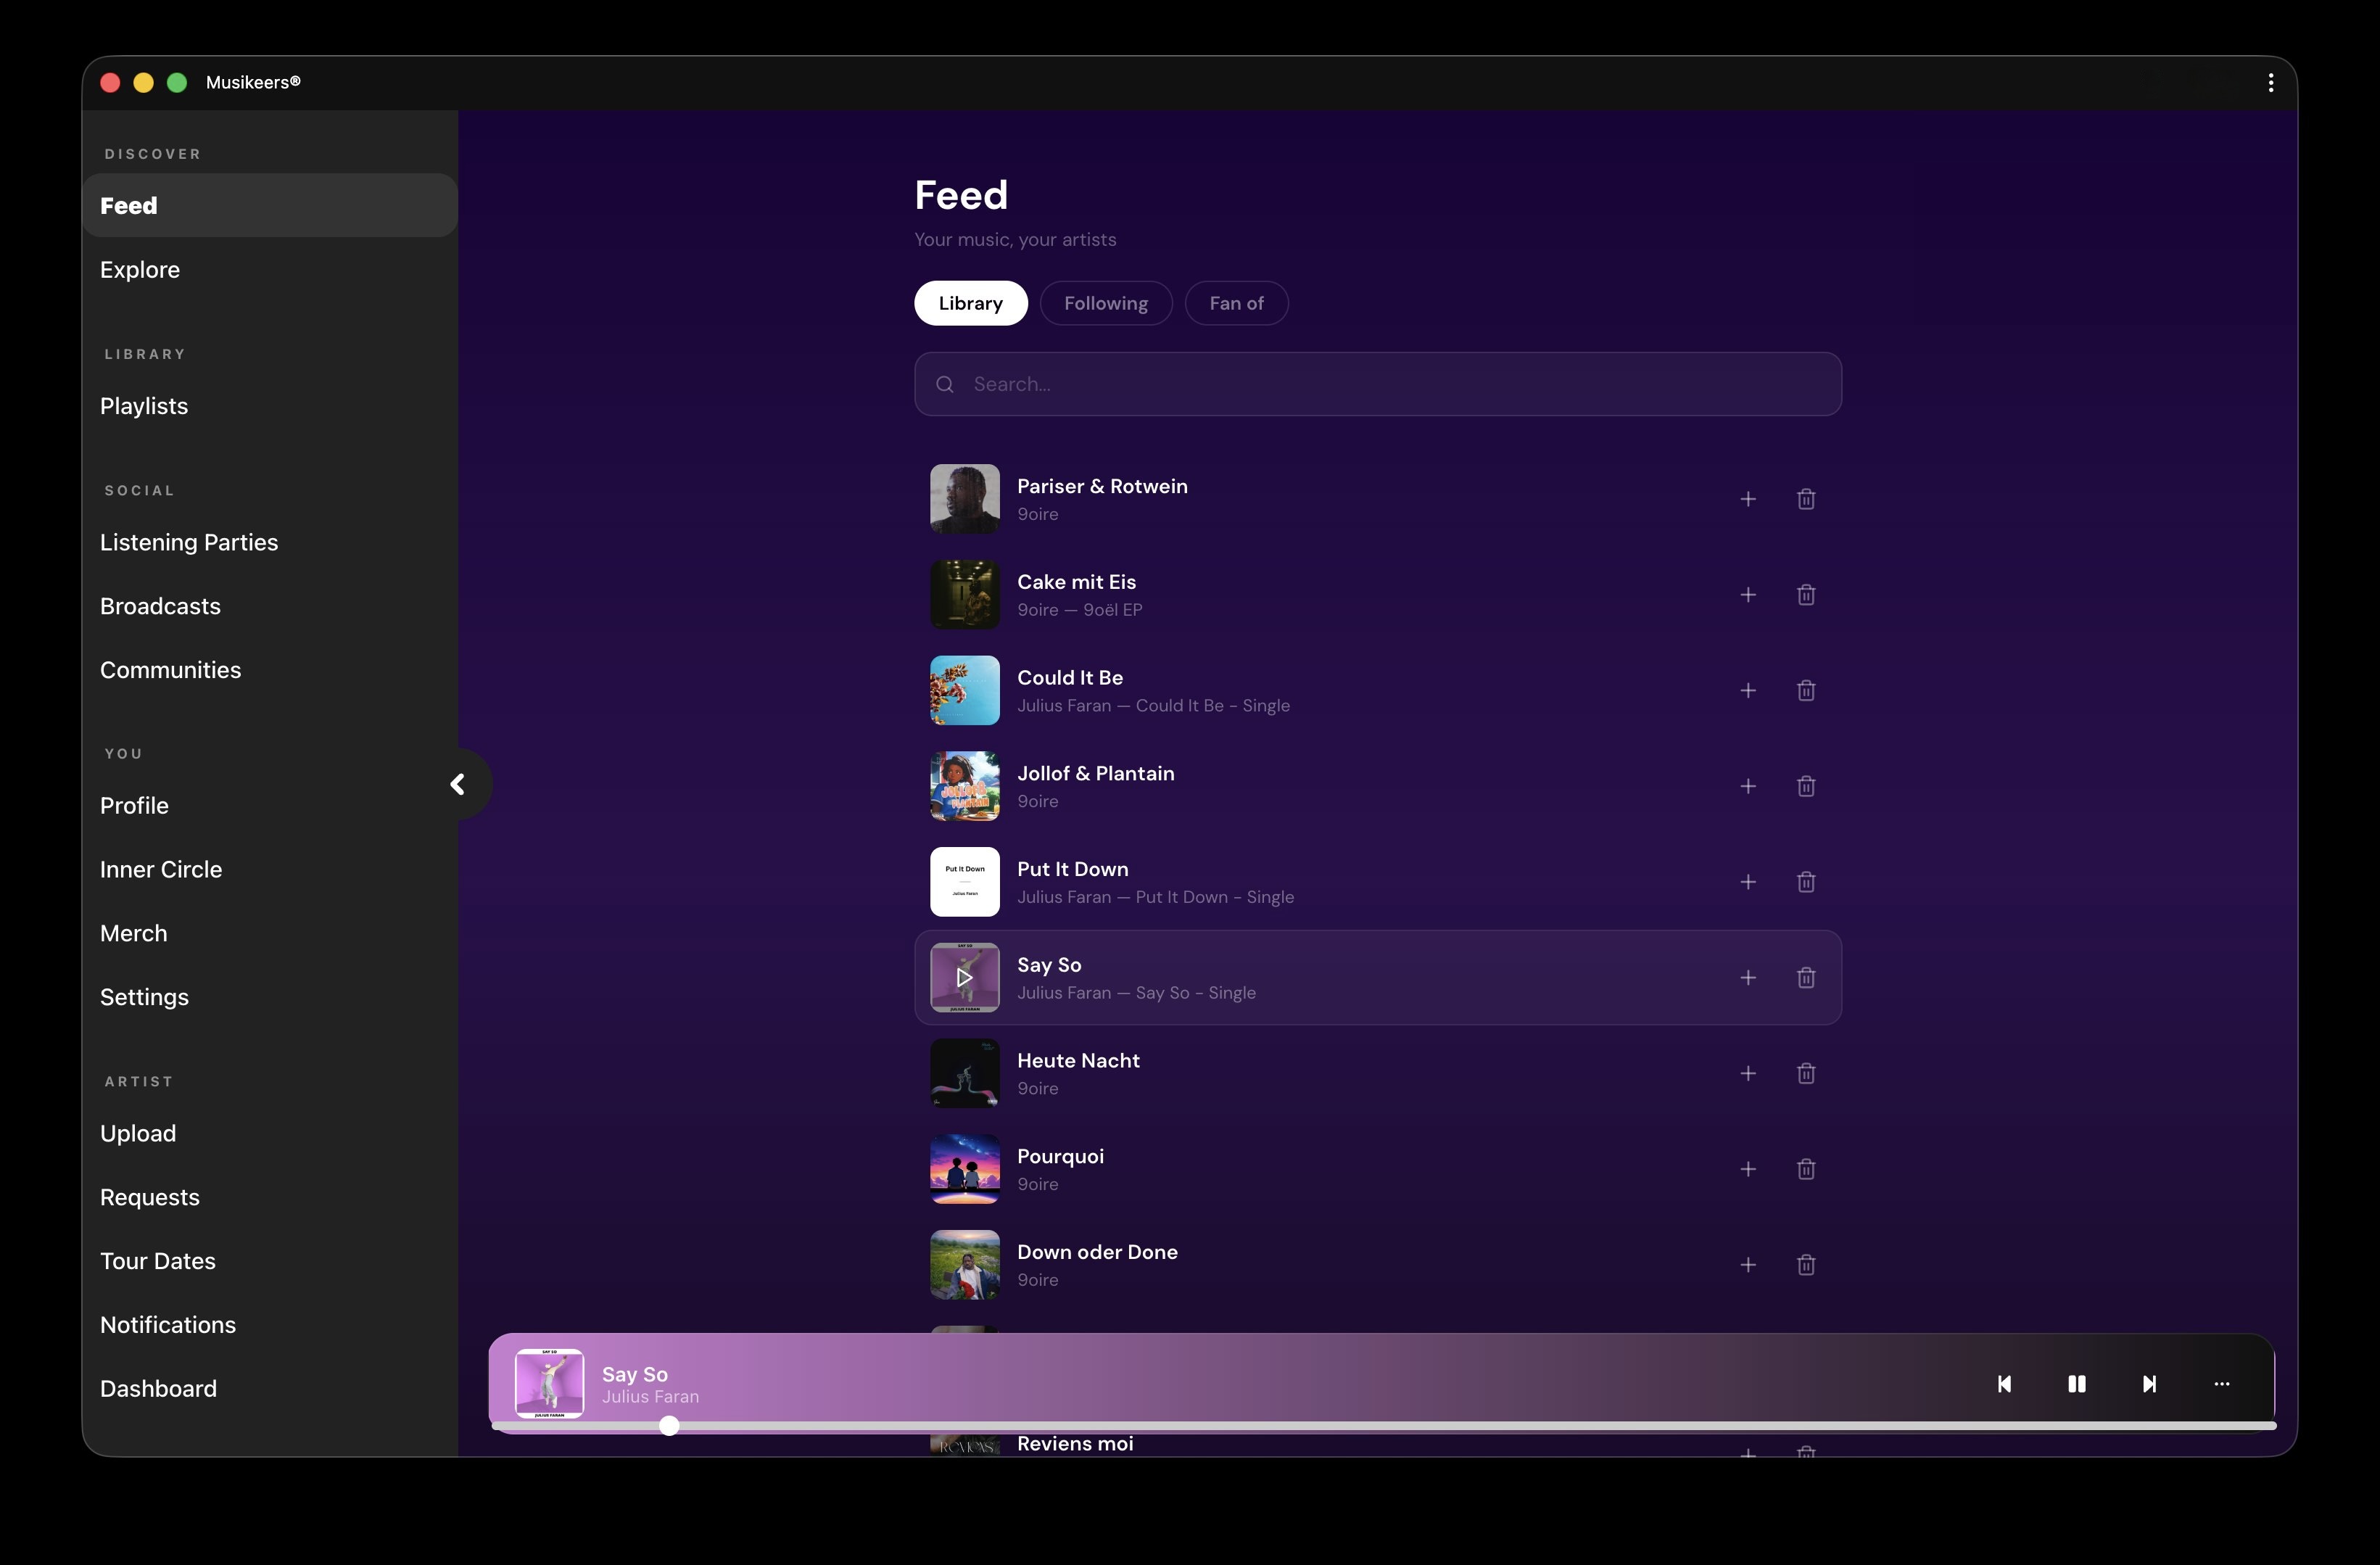Pause the playing song
Screen dimensions: 2380x1565
[2076, 1384]
